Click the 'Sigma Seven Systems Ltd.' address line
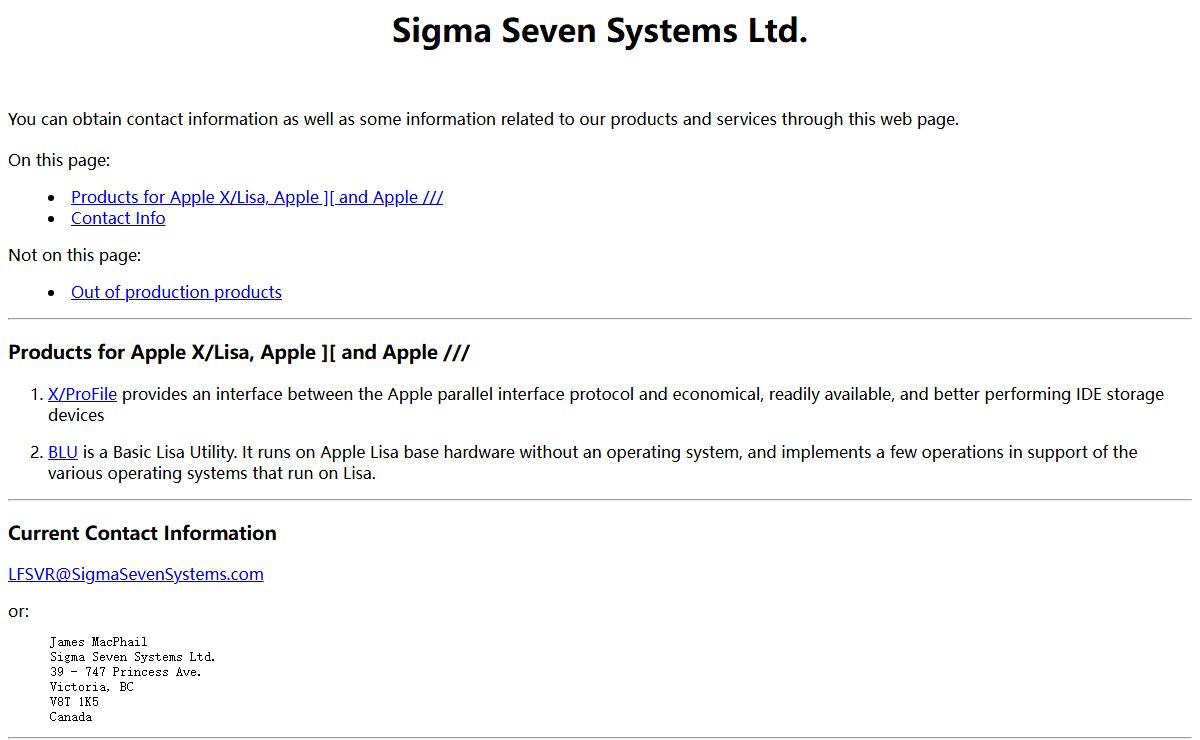Screen dimensions: 1200x740 point(132,657)
